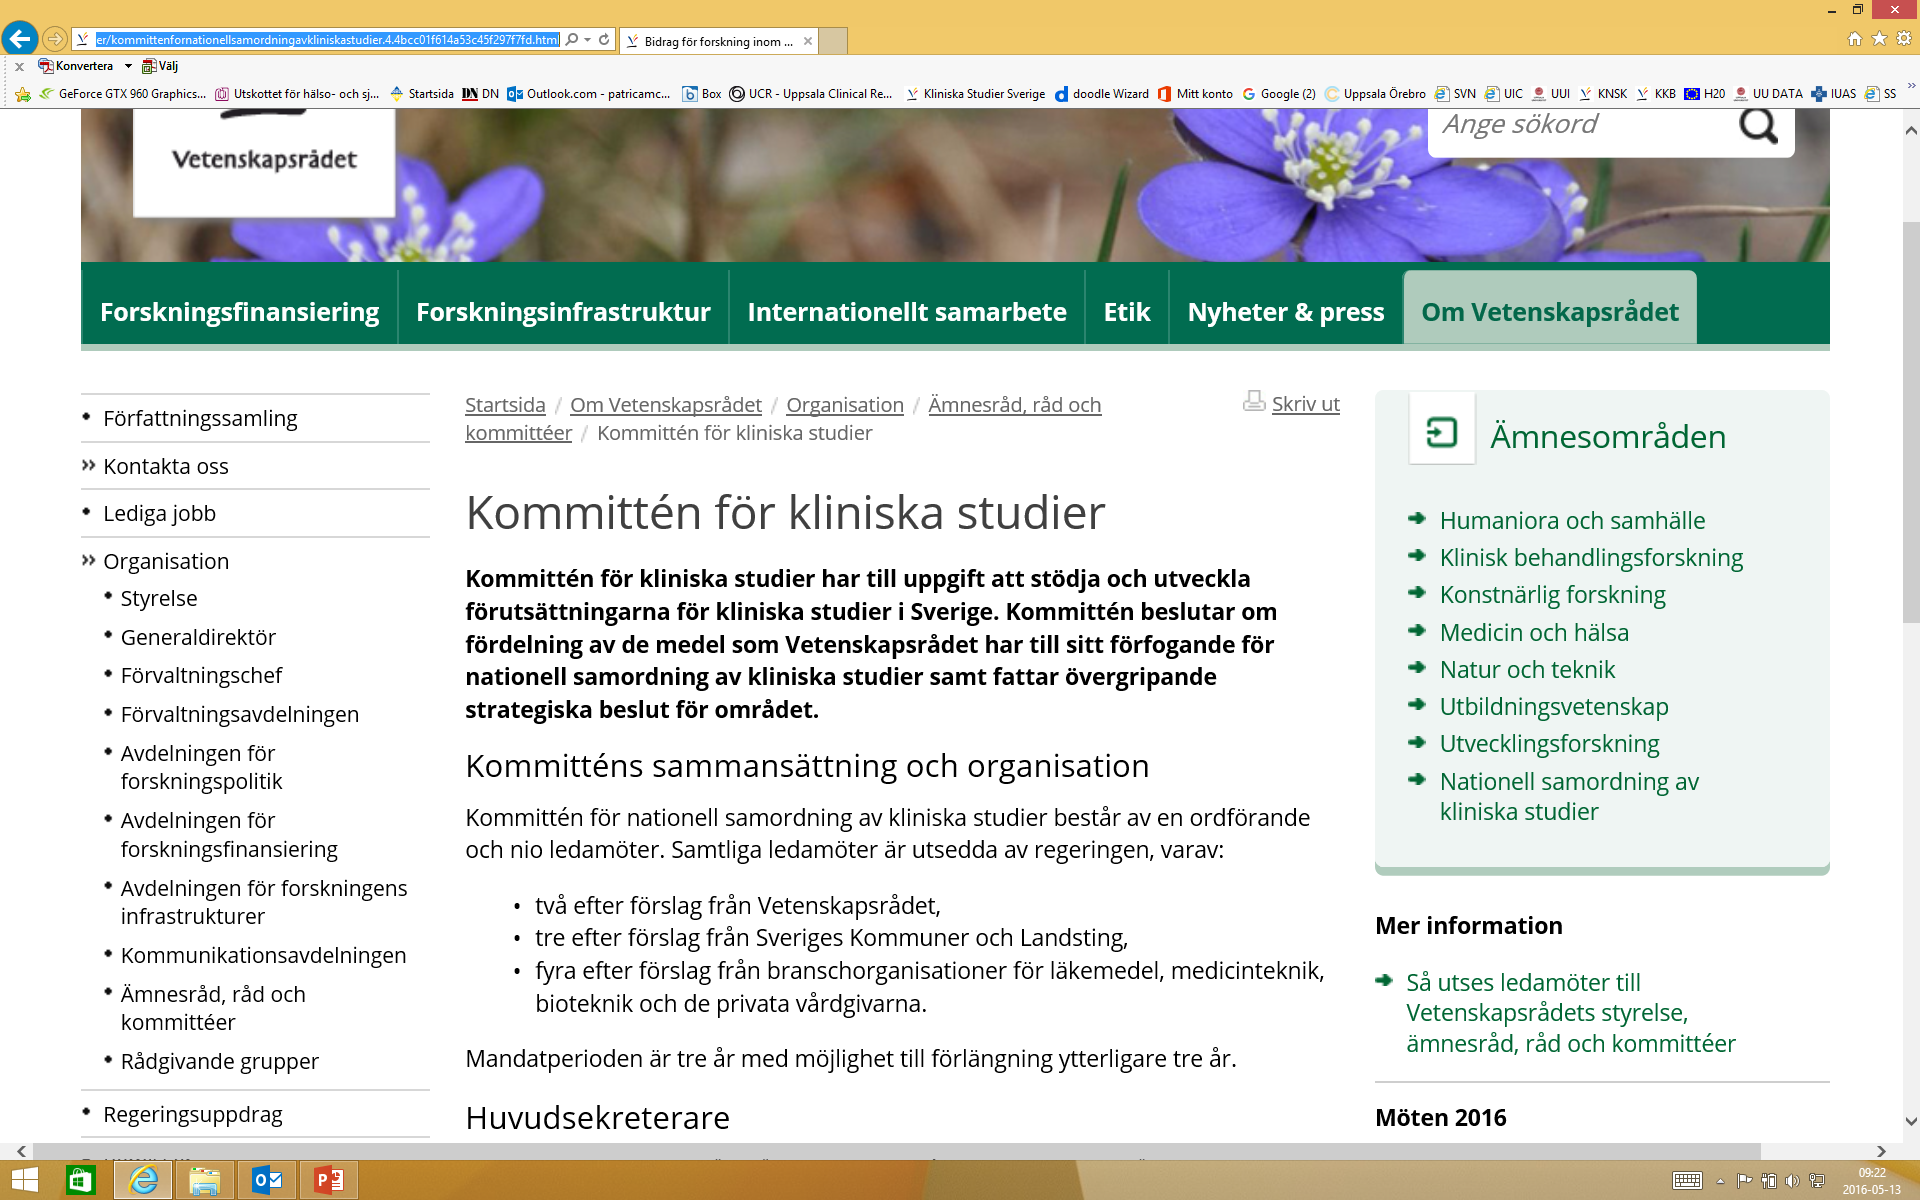Open the Nyheter & press navigation tab

click(x=1286, y=311)
